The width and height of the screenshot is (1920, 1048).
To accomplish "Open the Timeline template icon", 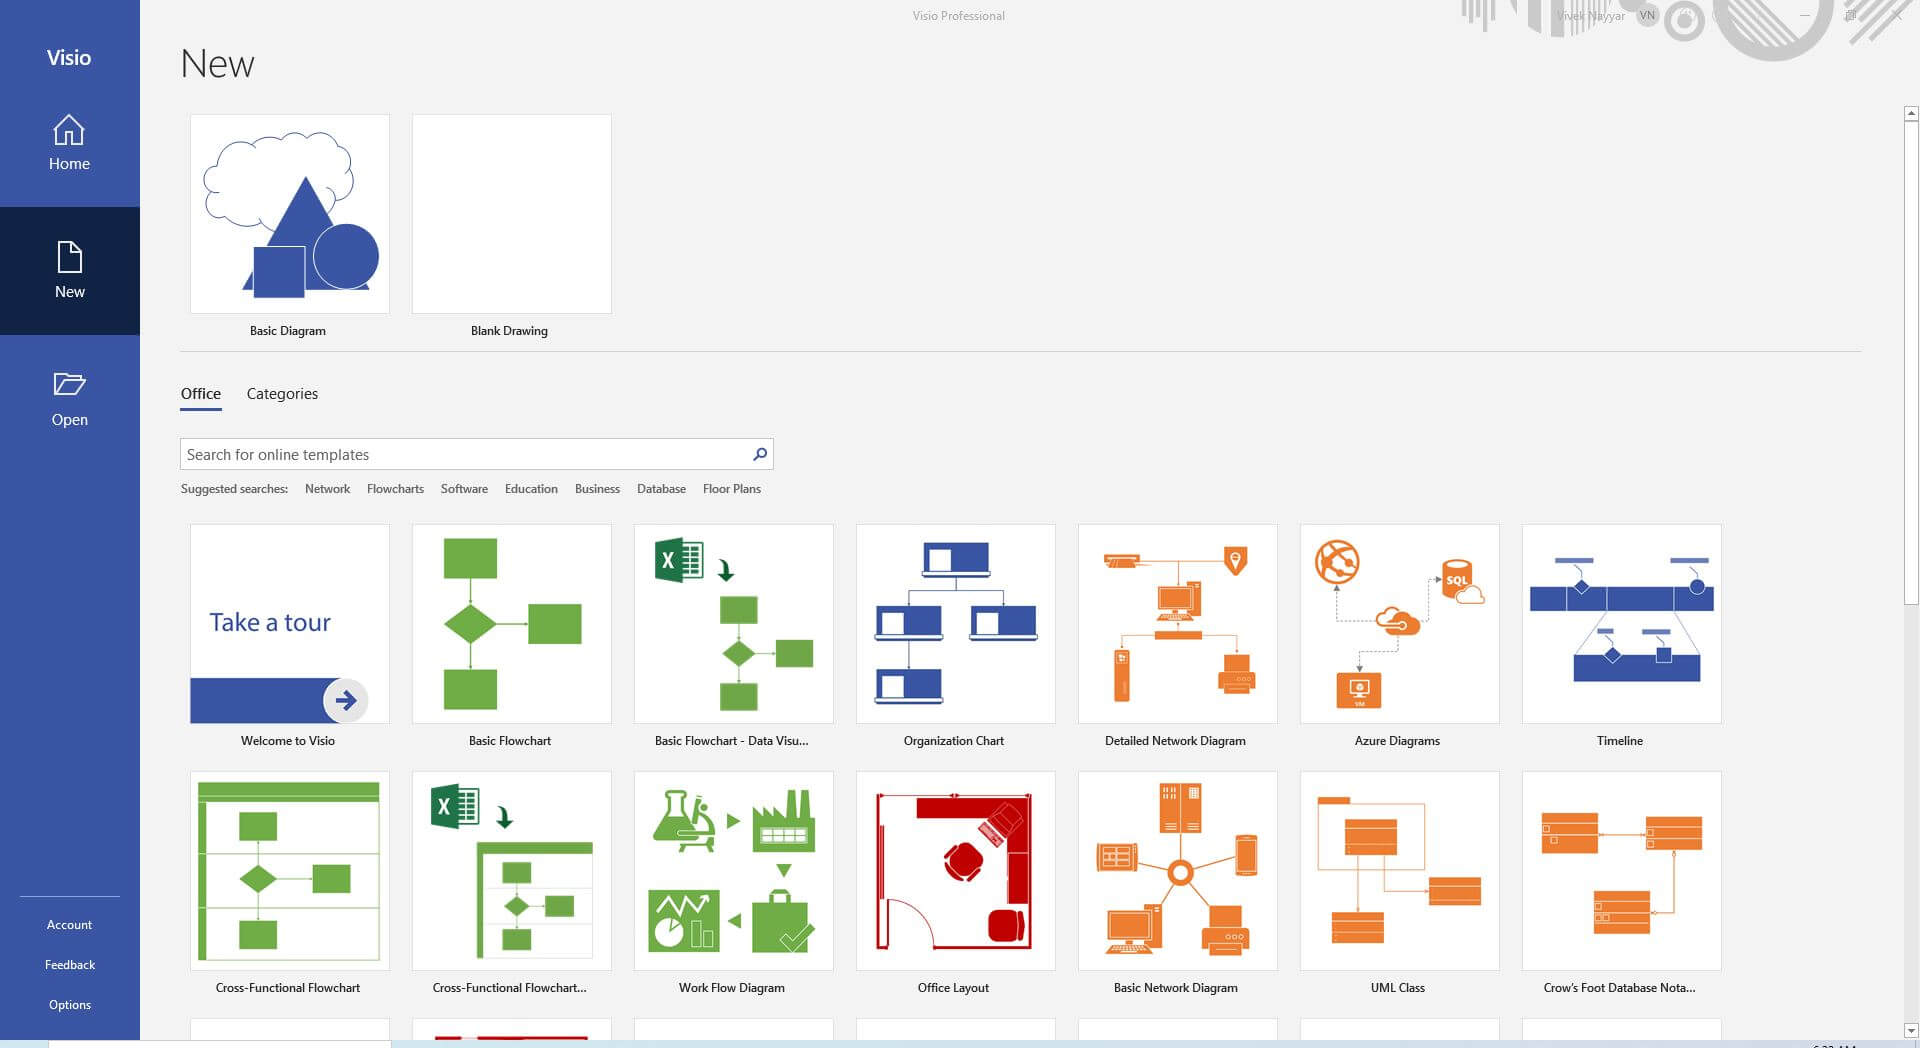I will pos(1622,624).
